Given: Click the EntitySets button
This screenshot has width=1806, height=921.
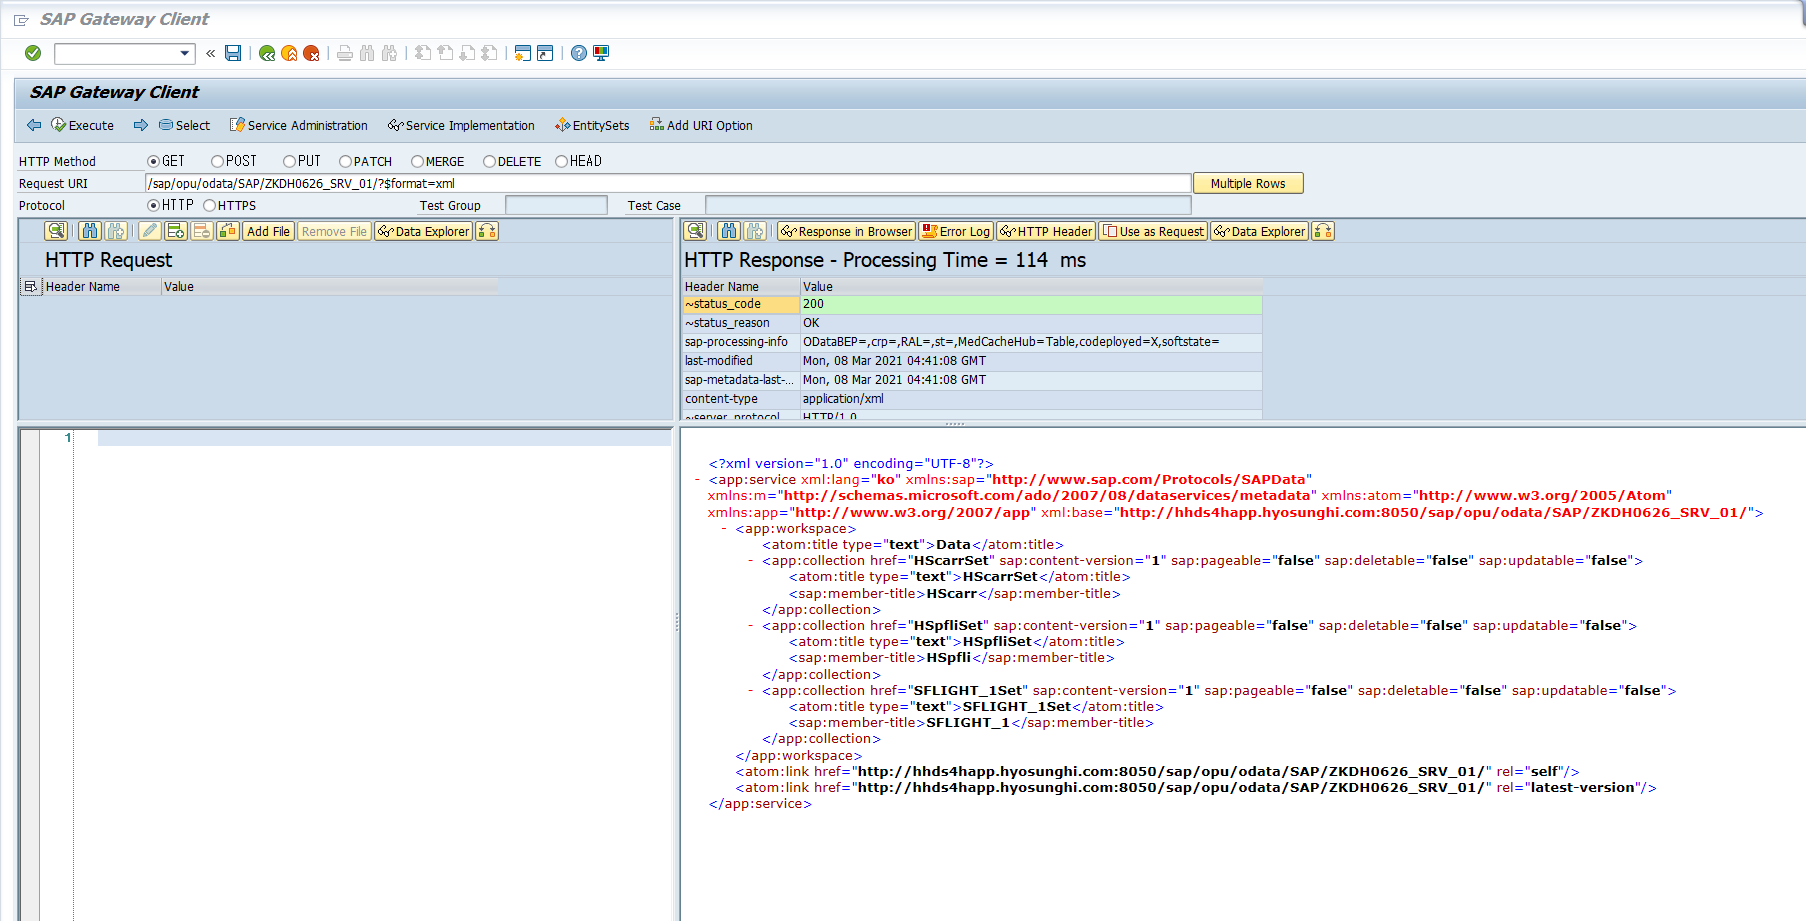Looking at the screenshot, I should point(592,125).
